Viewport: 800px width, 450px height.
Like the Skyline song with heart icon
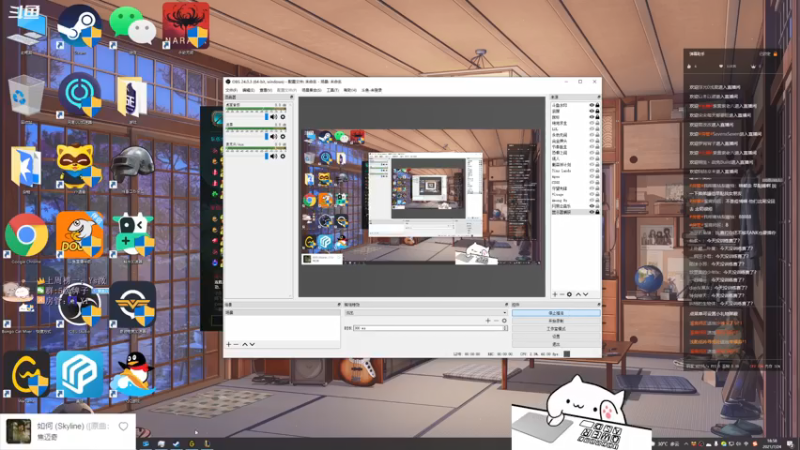point(123,426)
